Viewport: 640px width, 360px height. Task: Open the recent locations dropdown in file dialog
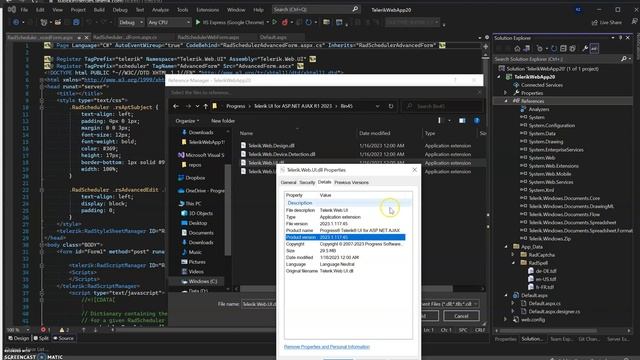197,106
